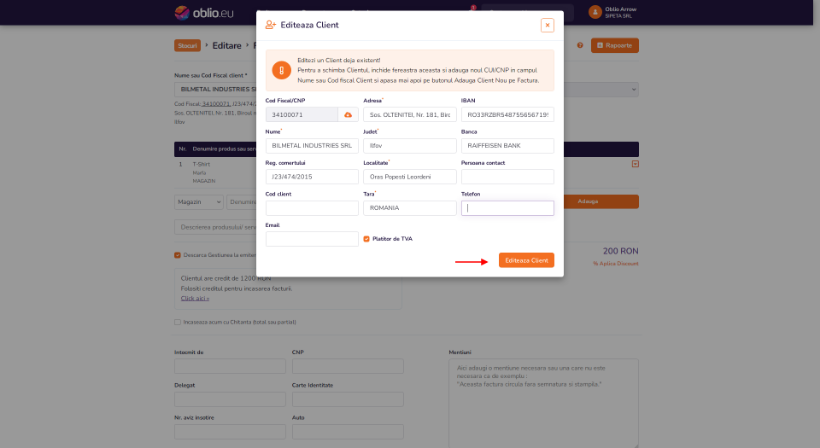This screenshot has width=820, height=448.
Task: Select the Editare breadcrumb item
Action: coord(226,45)
